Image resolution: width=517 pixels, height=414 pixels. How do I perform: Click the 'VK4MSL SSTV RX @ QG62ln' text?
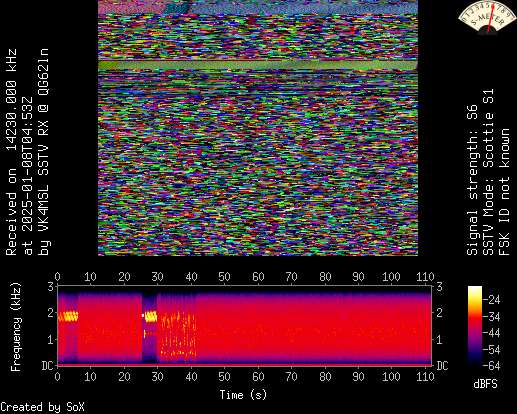44,152
